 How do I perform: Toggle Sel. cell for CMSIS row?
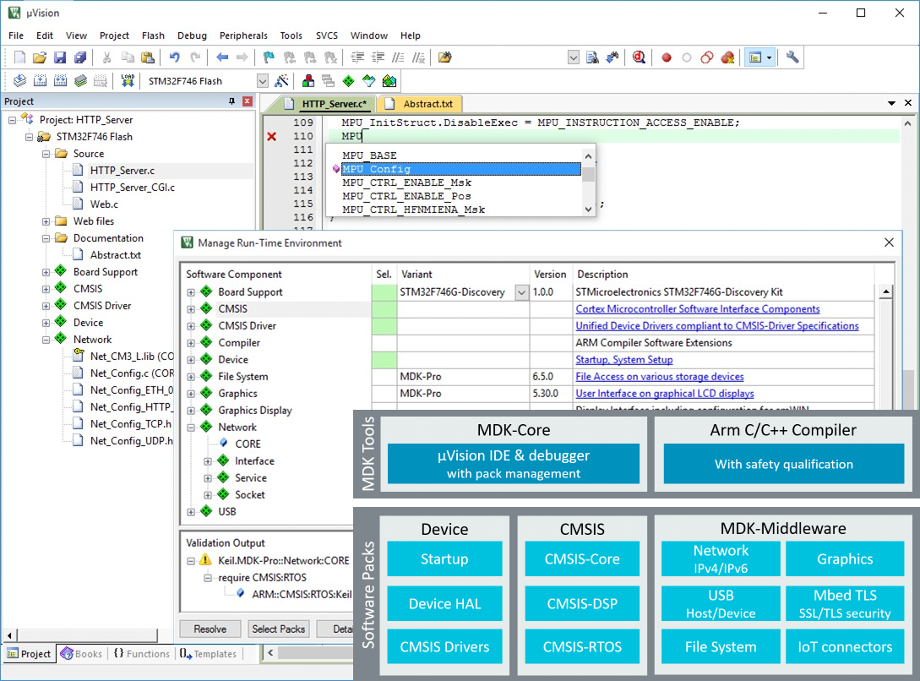(384, 309)
